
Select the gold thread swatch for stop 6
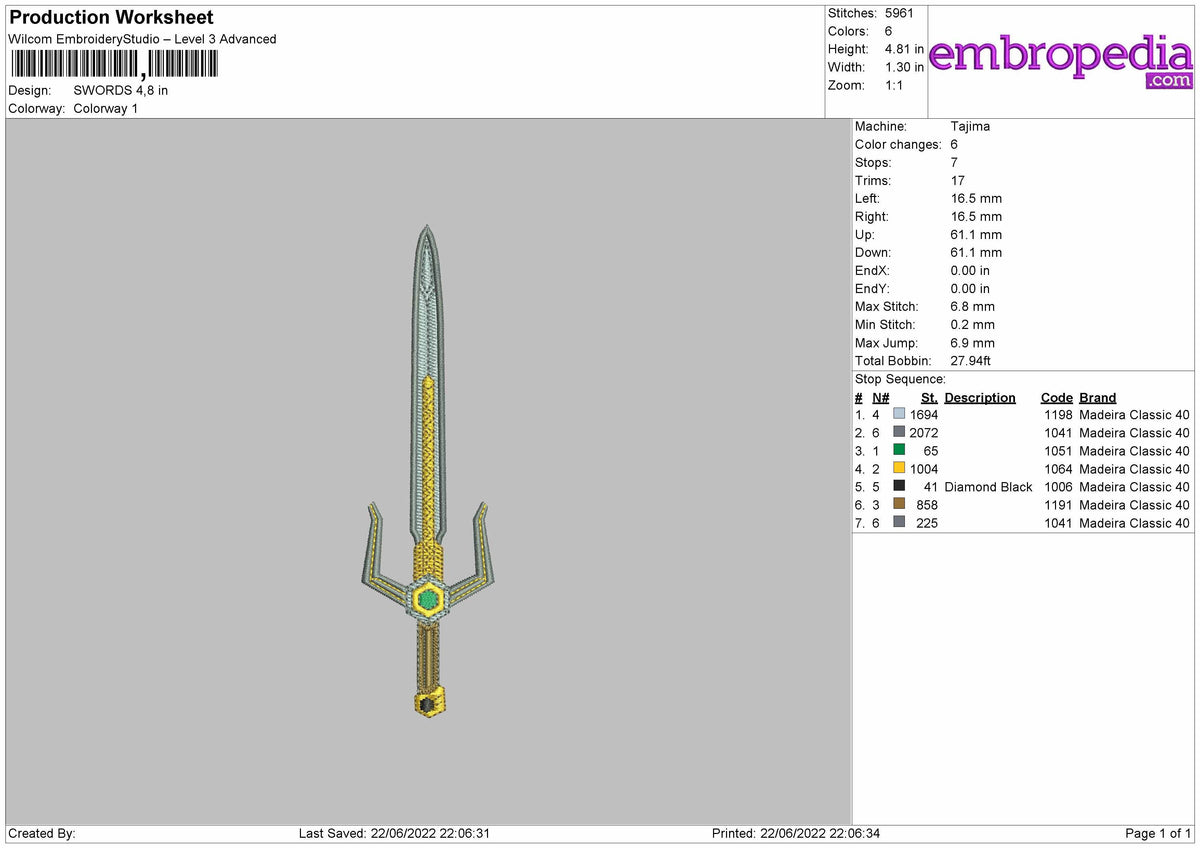point(901,505)
